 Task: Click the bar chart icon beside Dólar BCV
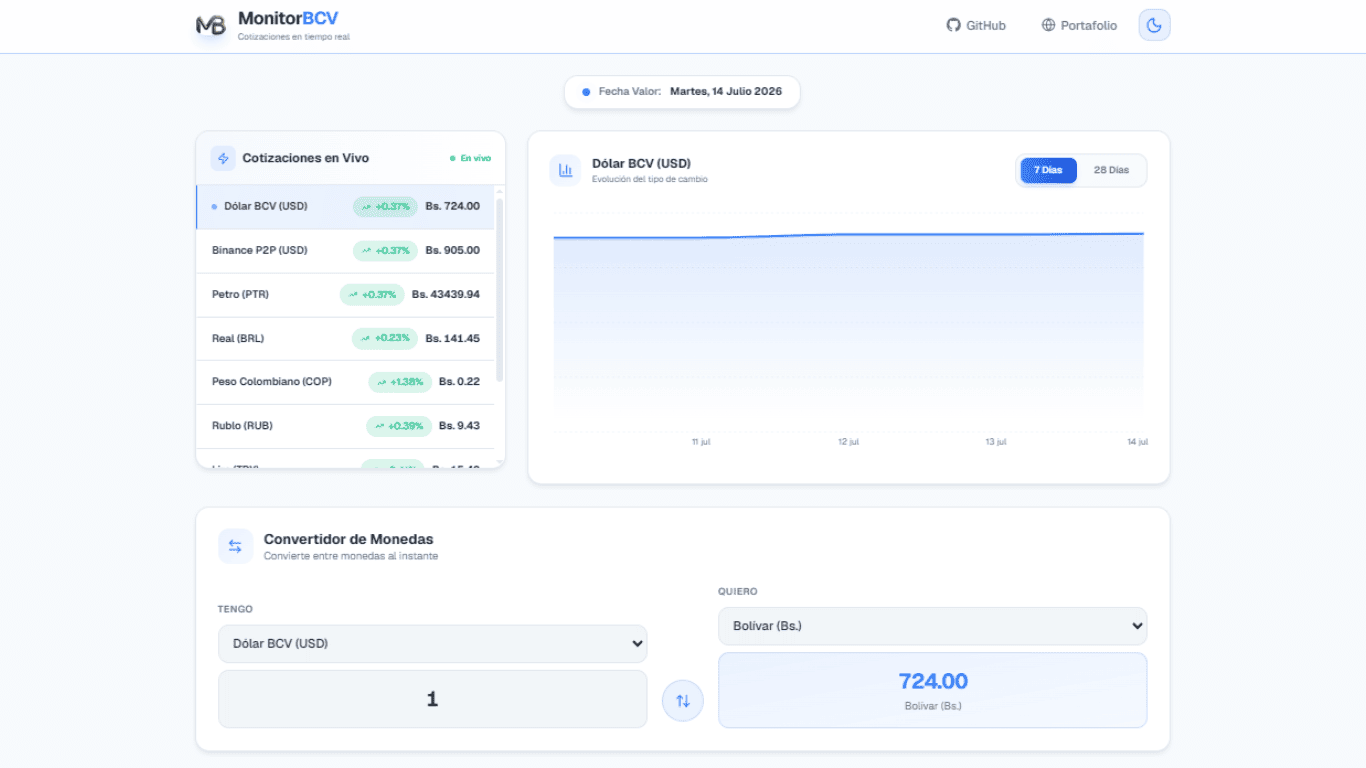click(565, 170)
